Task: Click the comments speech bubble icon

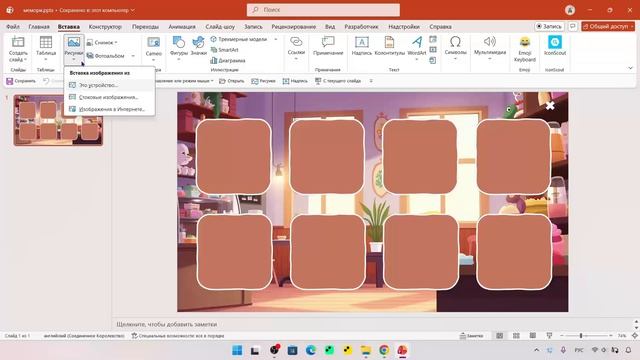Action: tap(573, 26)
